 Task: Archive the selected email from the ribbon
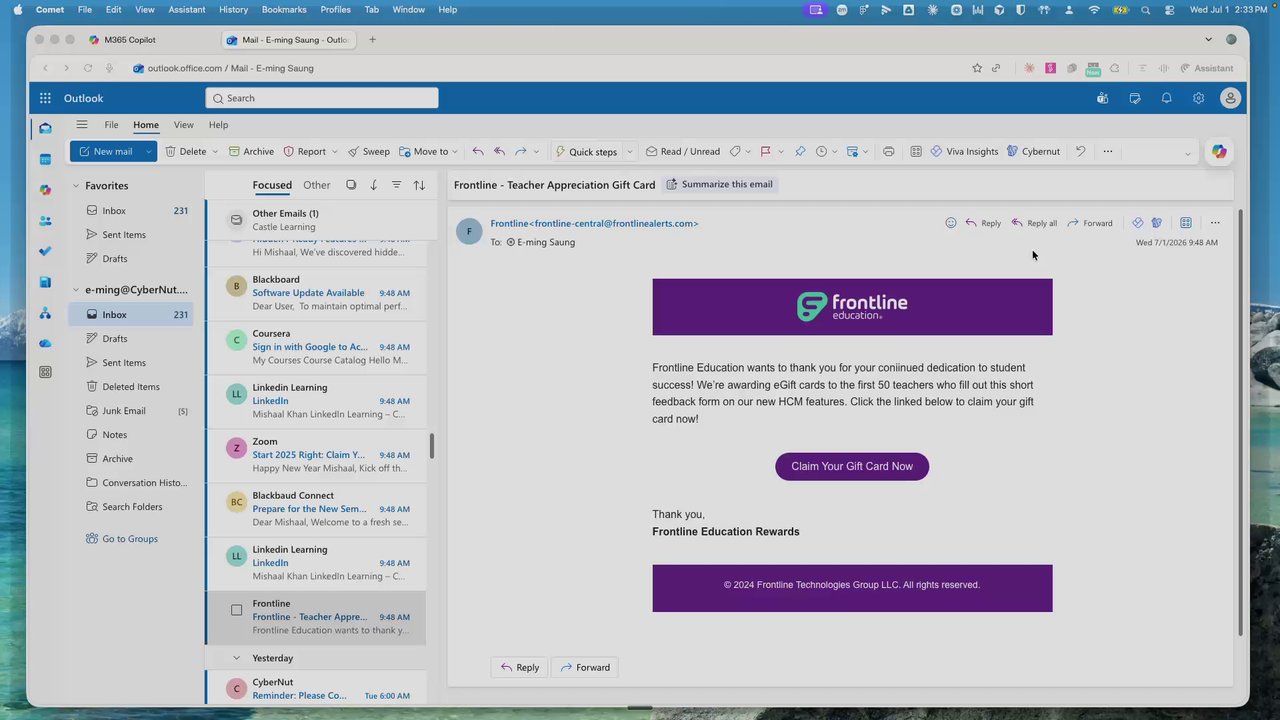click(251, 151)
